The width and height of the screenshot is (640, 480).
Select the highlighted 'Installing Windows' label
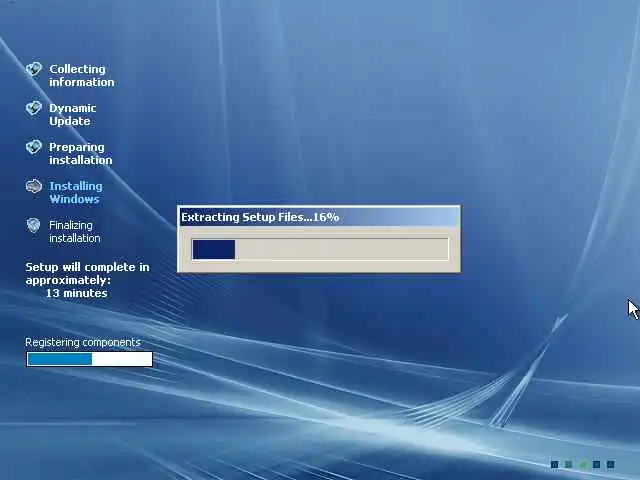pyautogui.click(x=76, y=192)
